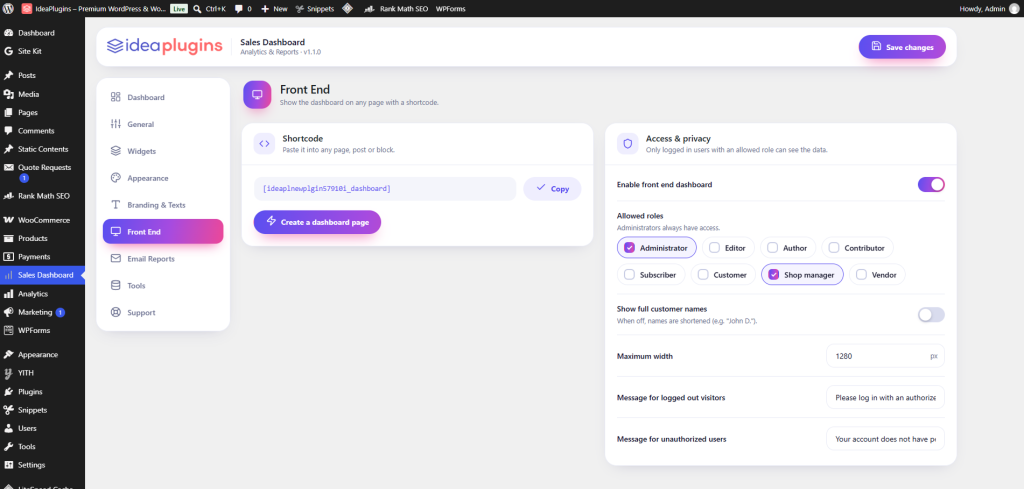Switch to plugin Dashboard tab
The width and height of the screenshot is (1024, 489).
tap(163, 97)
